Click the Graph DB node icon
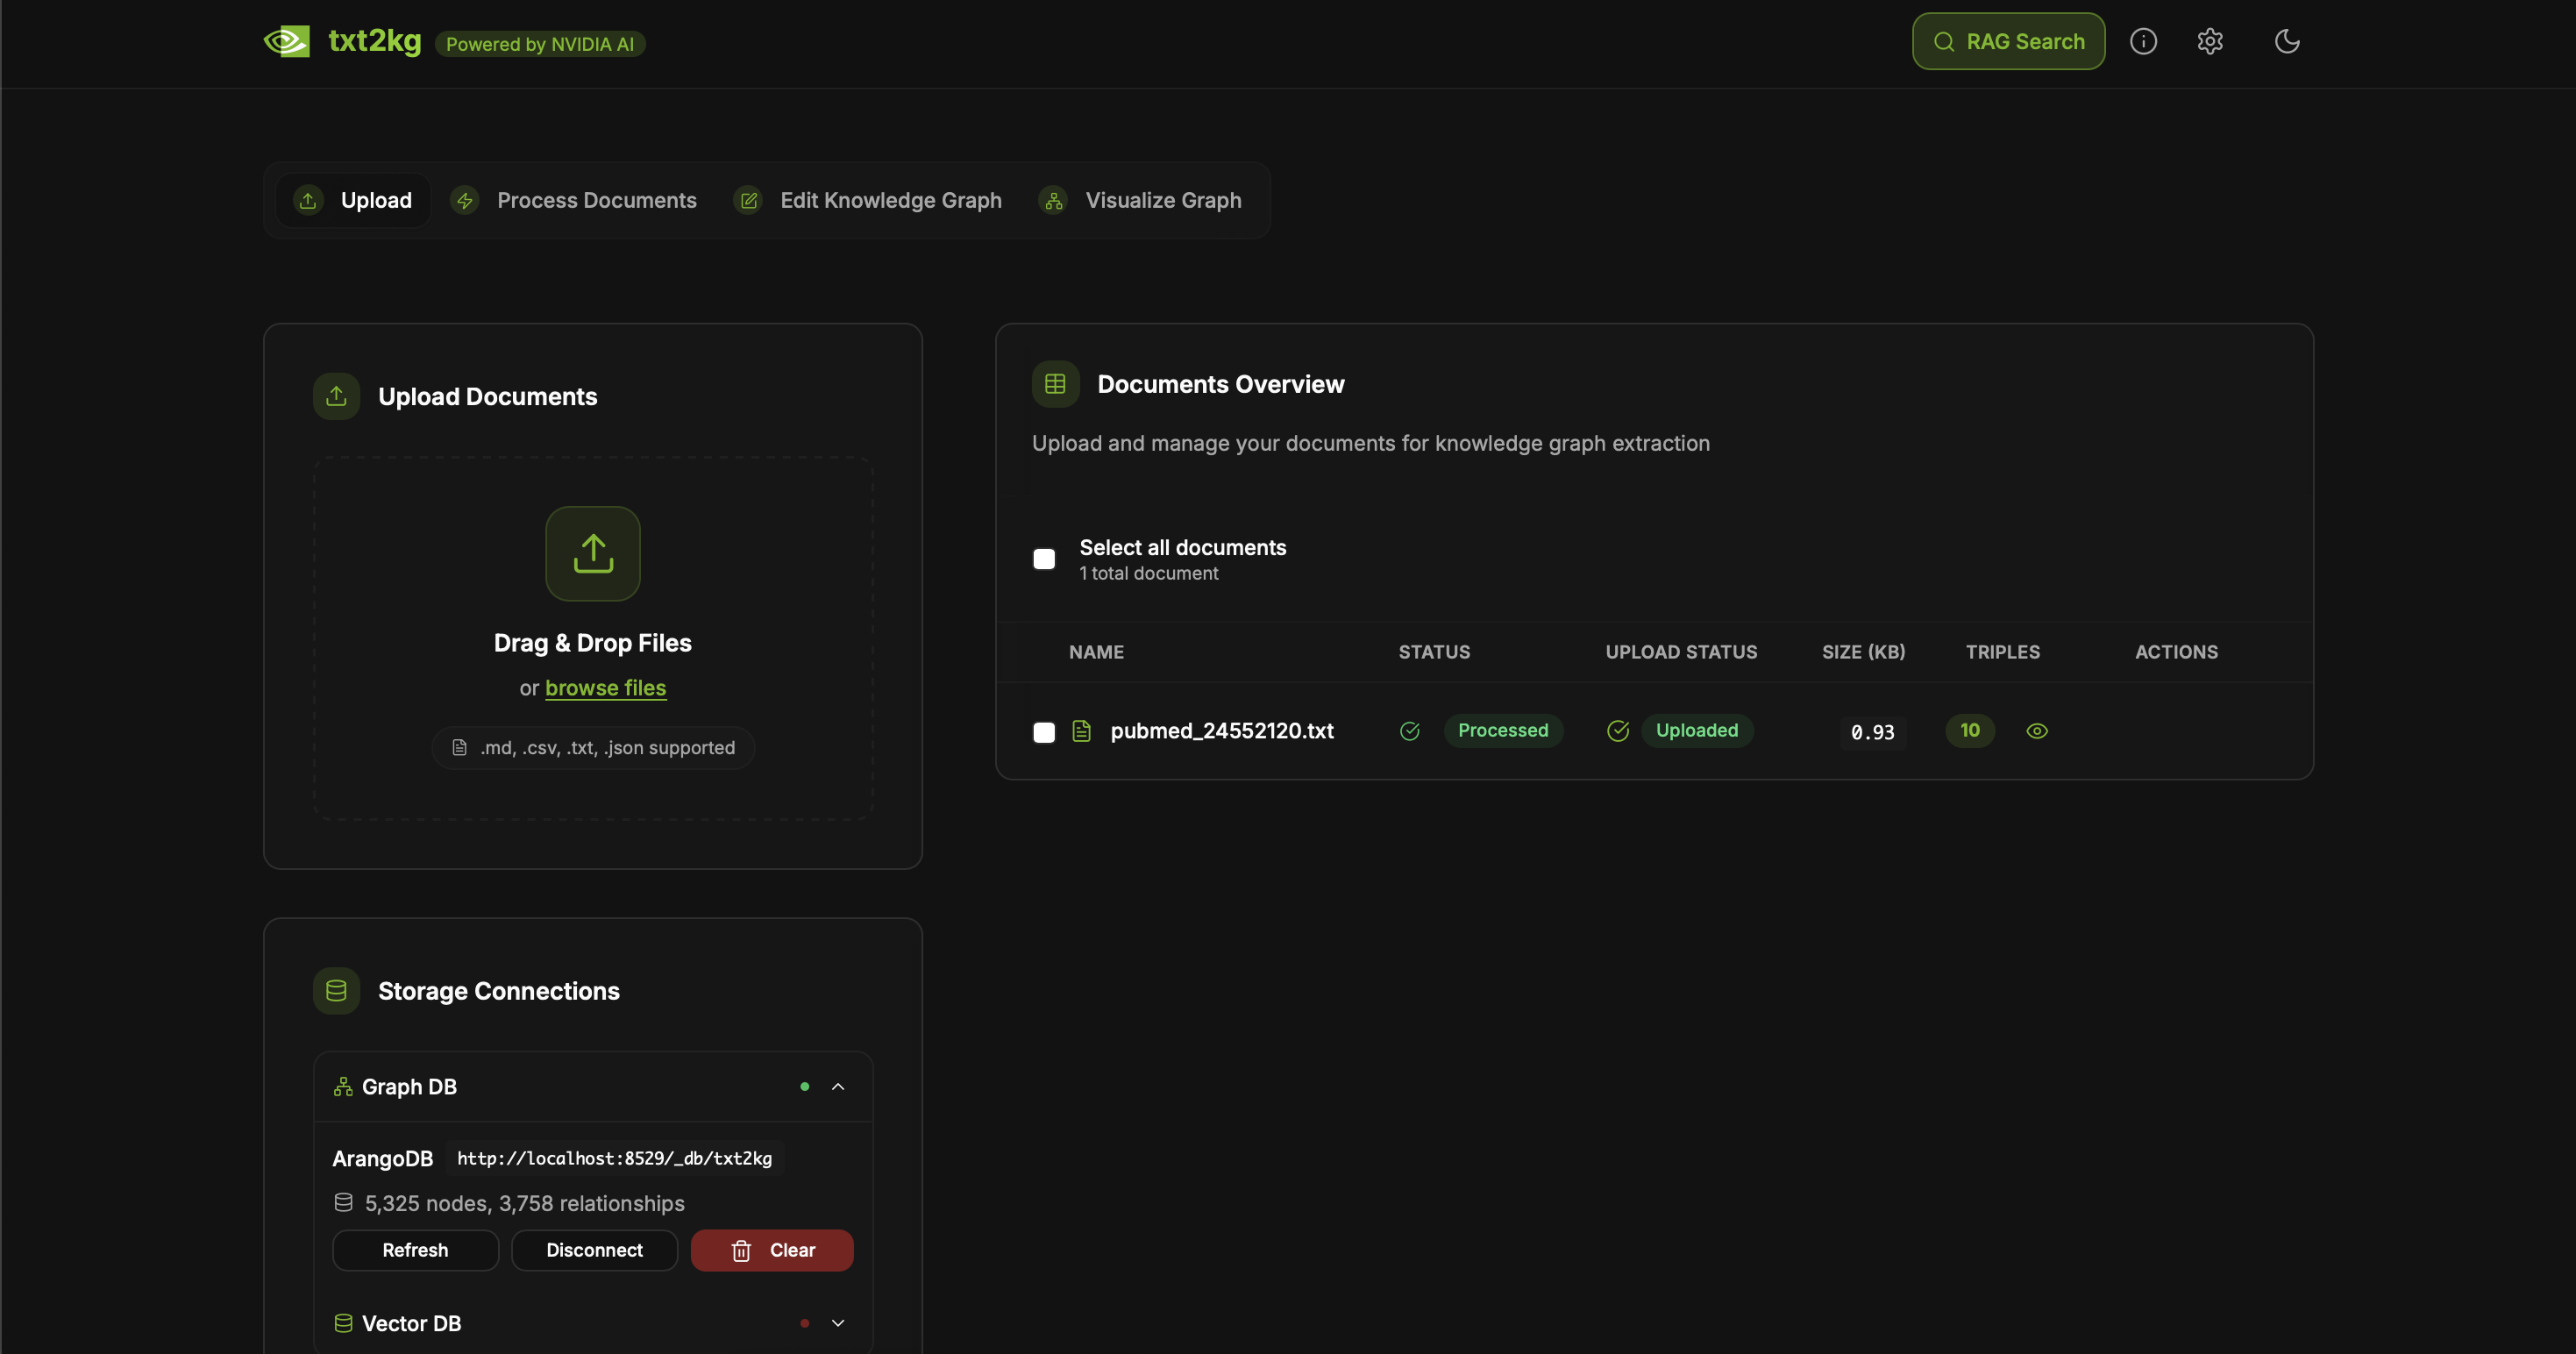The width and height of the screenshot is (2576, 1354). tap(343, 1086)
